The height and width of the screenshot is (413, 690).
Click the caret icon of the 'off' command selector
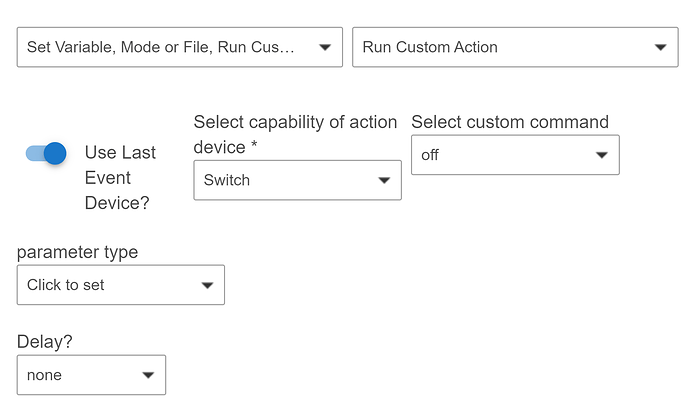602,155
